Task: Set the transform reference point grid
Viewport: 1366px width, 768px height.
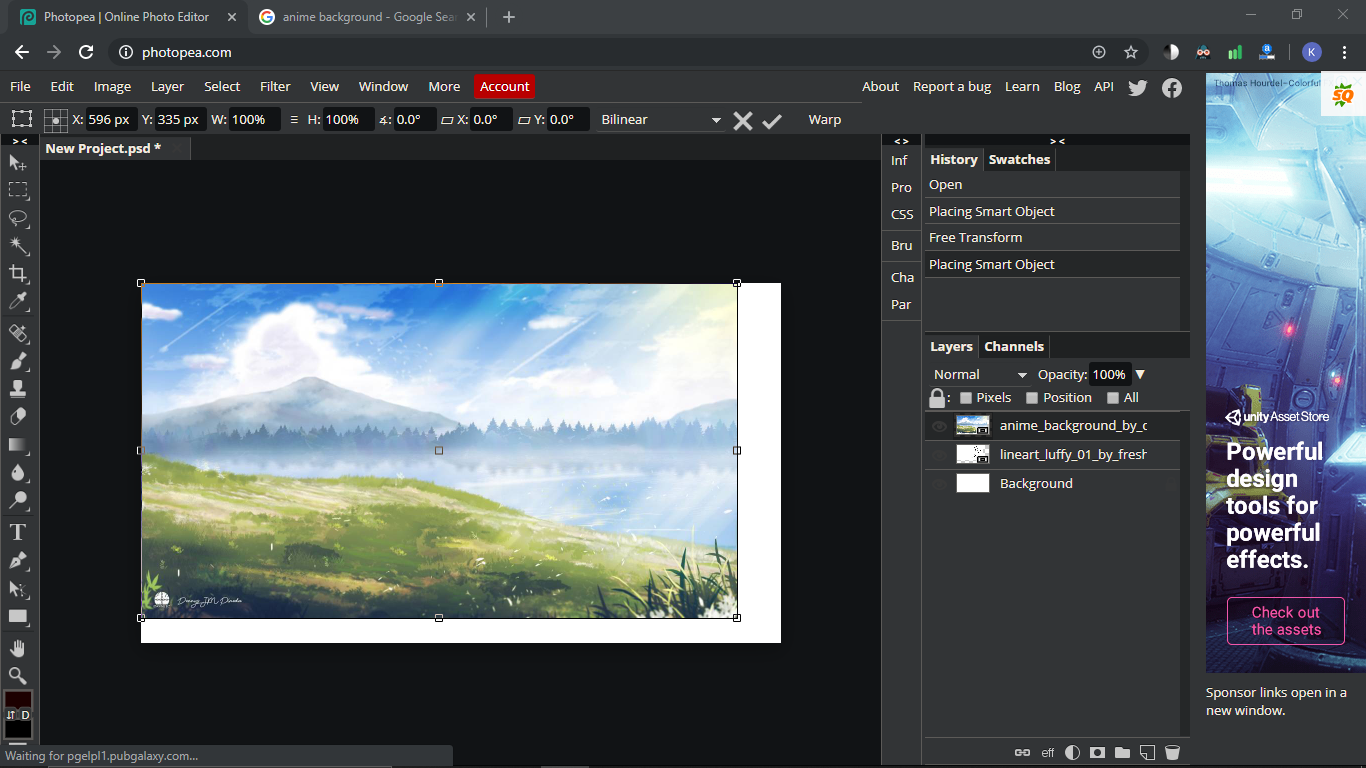Action: 56,120
